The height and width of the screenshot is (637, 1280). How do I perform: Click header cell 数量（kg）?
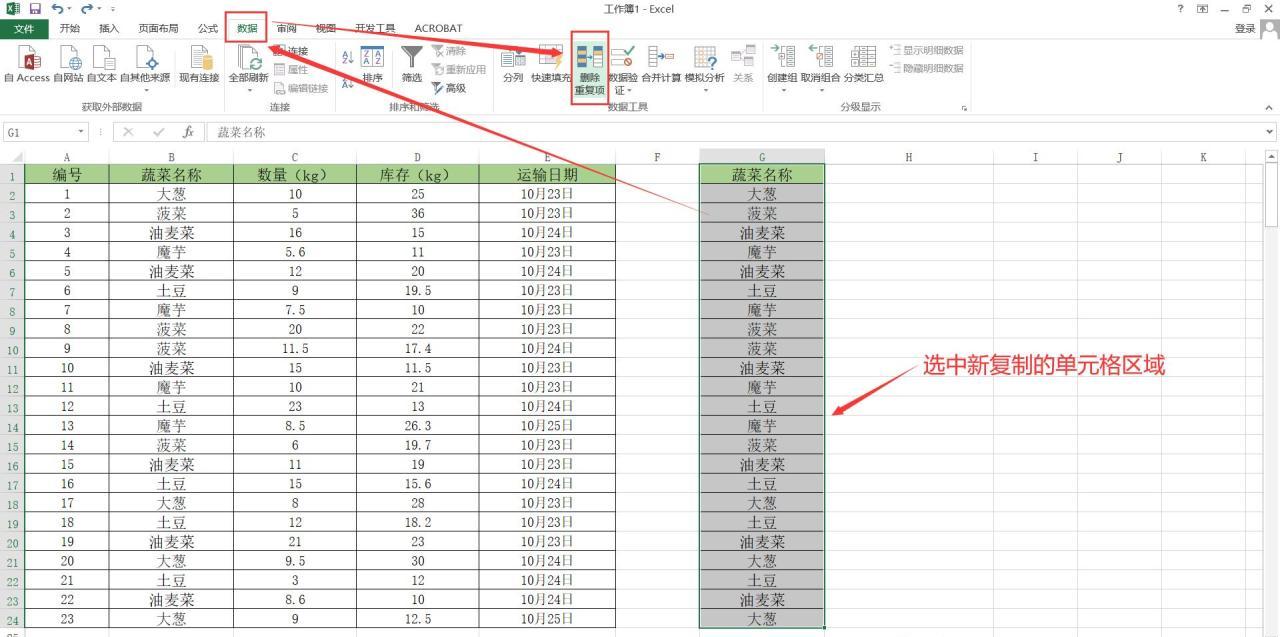coord(294,175)
